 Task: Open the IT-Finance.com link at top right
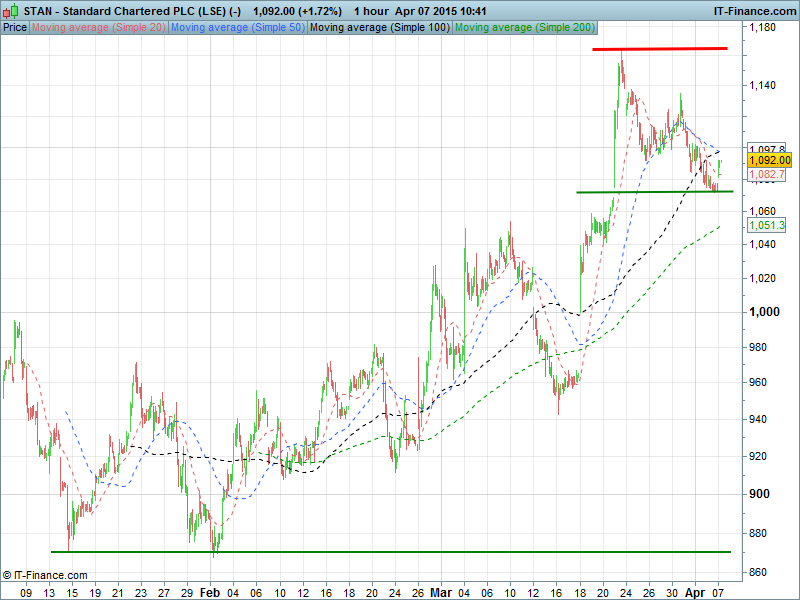click(x=753, y=10)
